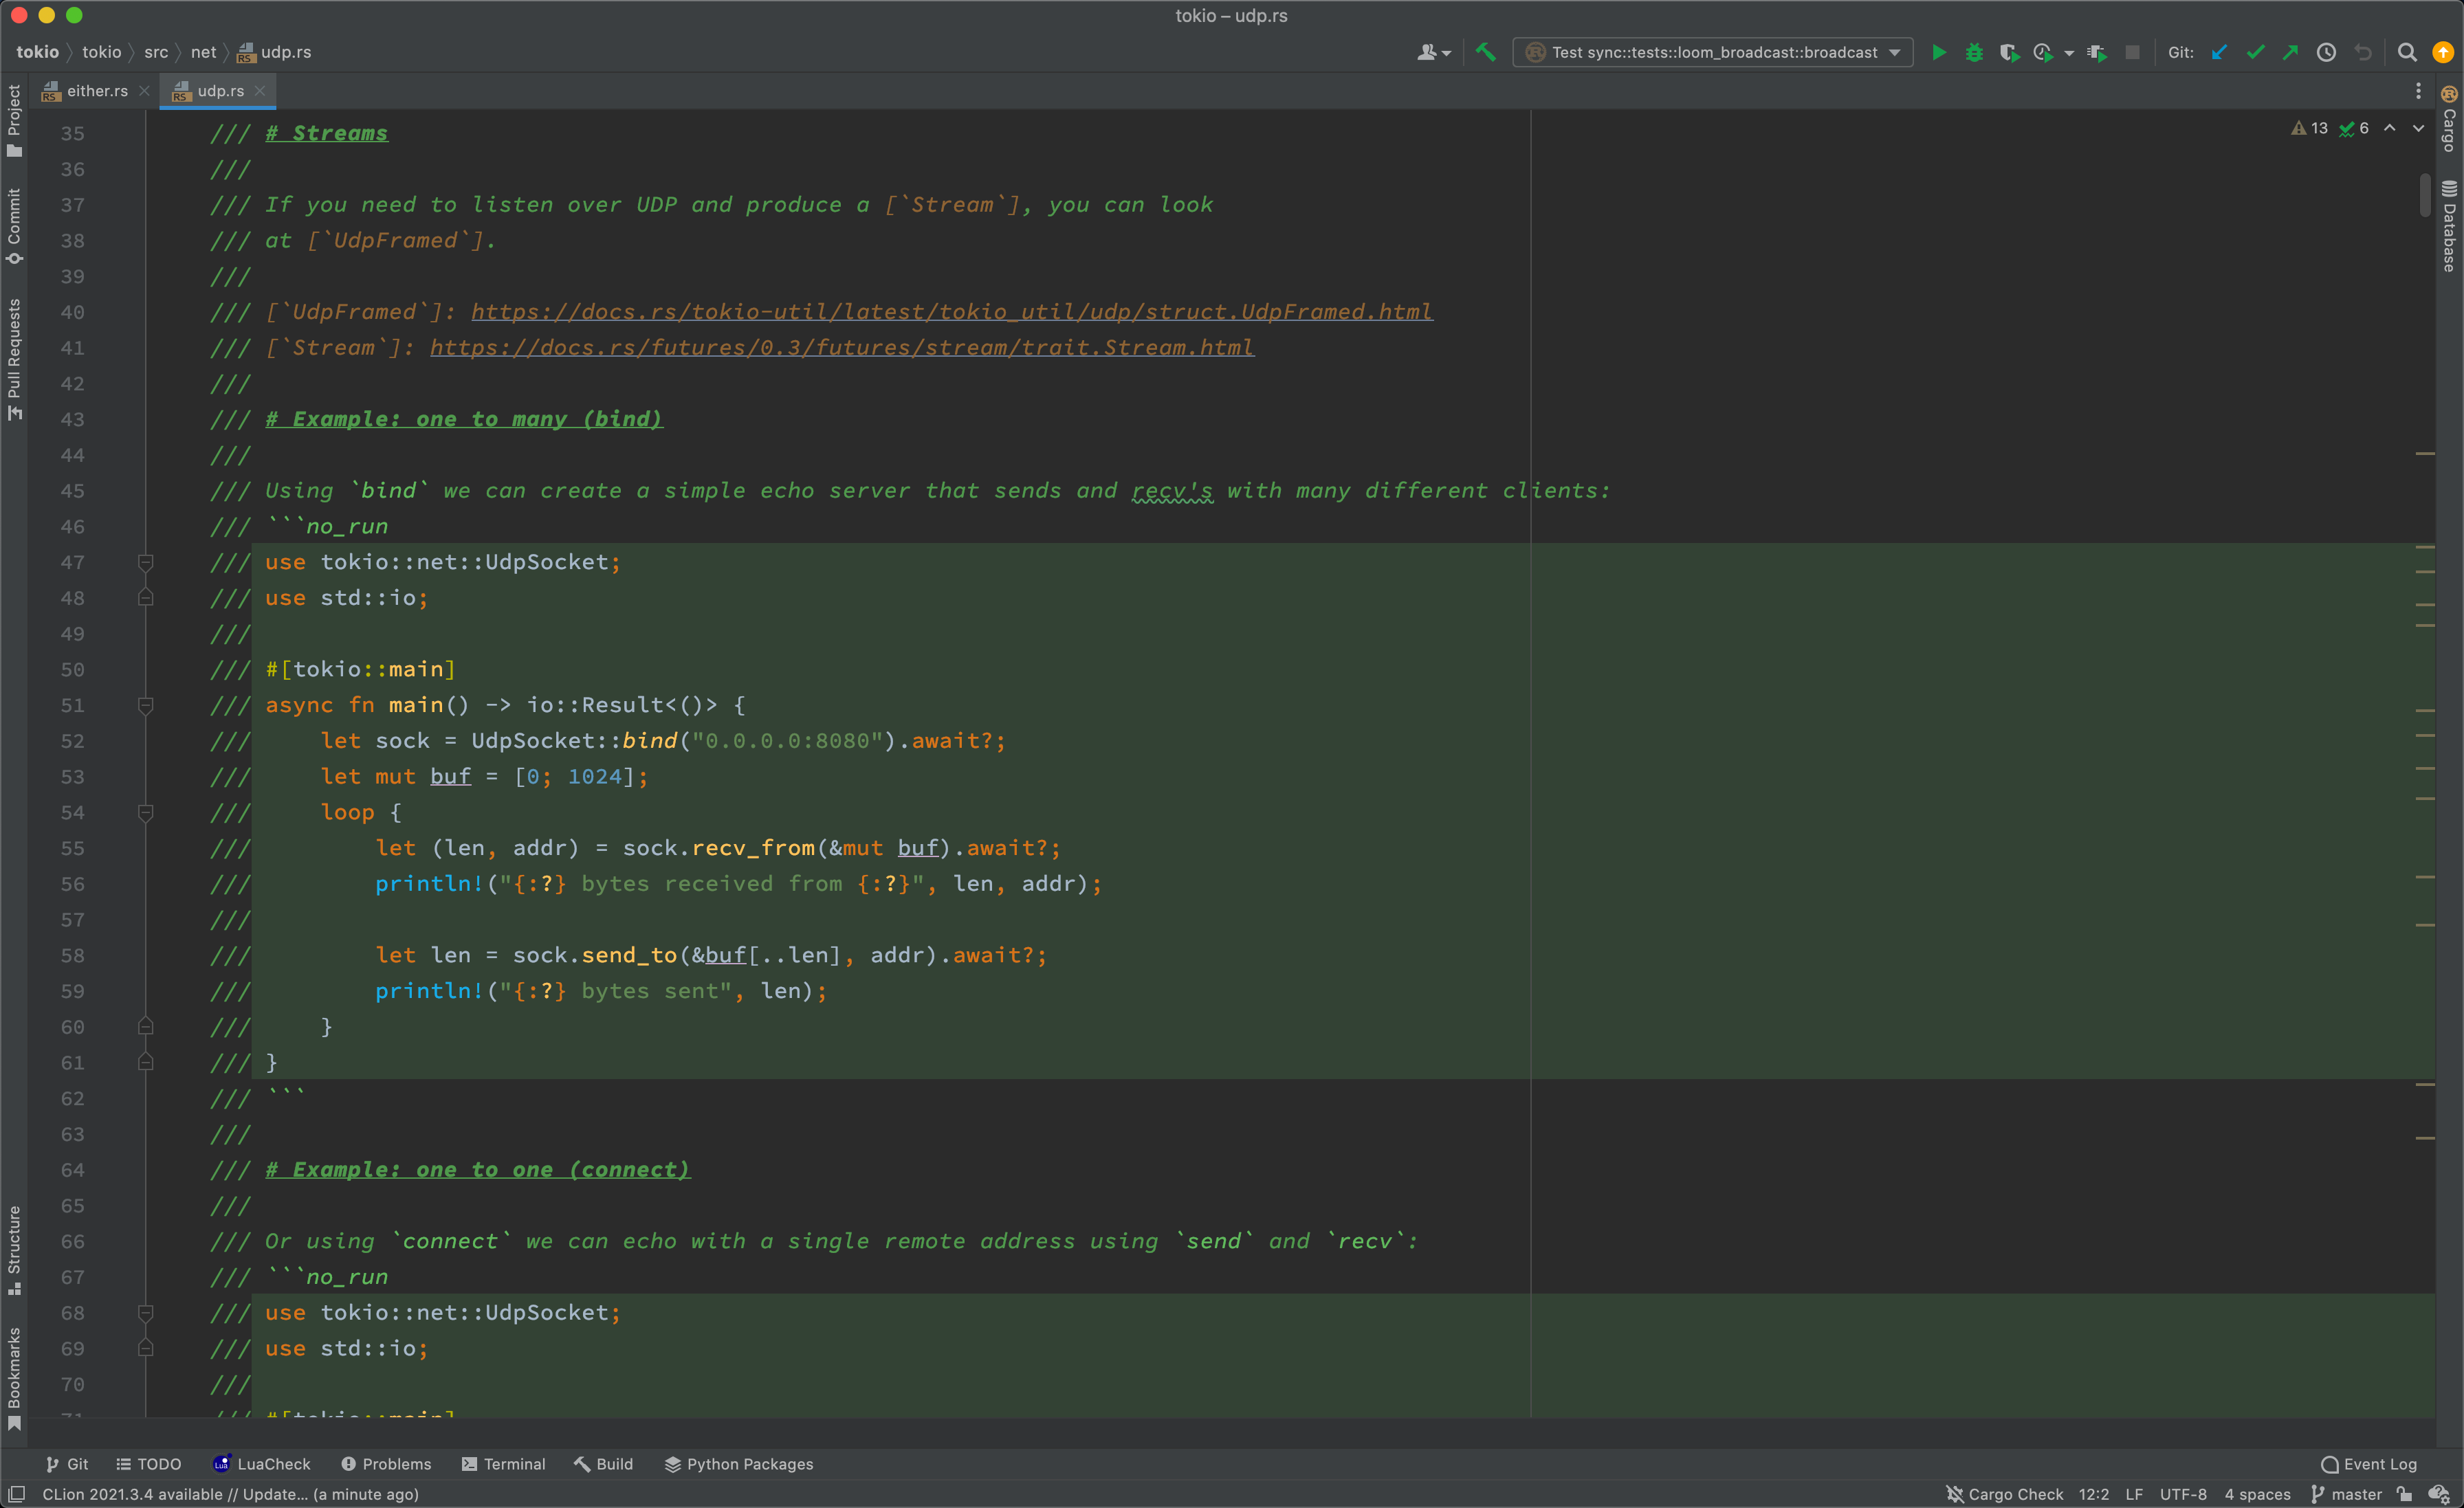Change 4 spaces indent setting
The width and height of the screenshot is (2464, 1508).
coord(2257,1493)
